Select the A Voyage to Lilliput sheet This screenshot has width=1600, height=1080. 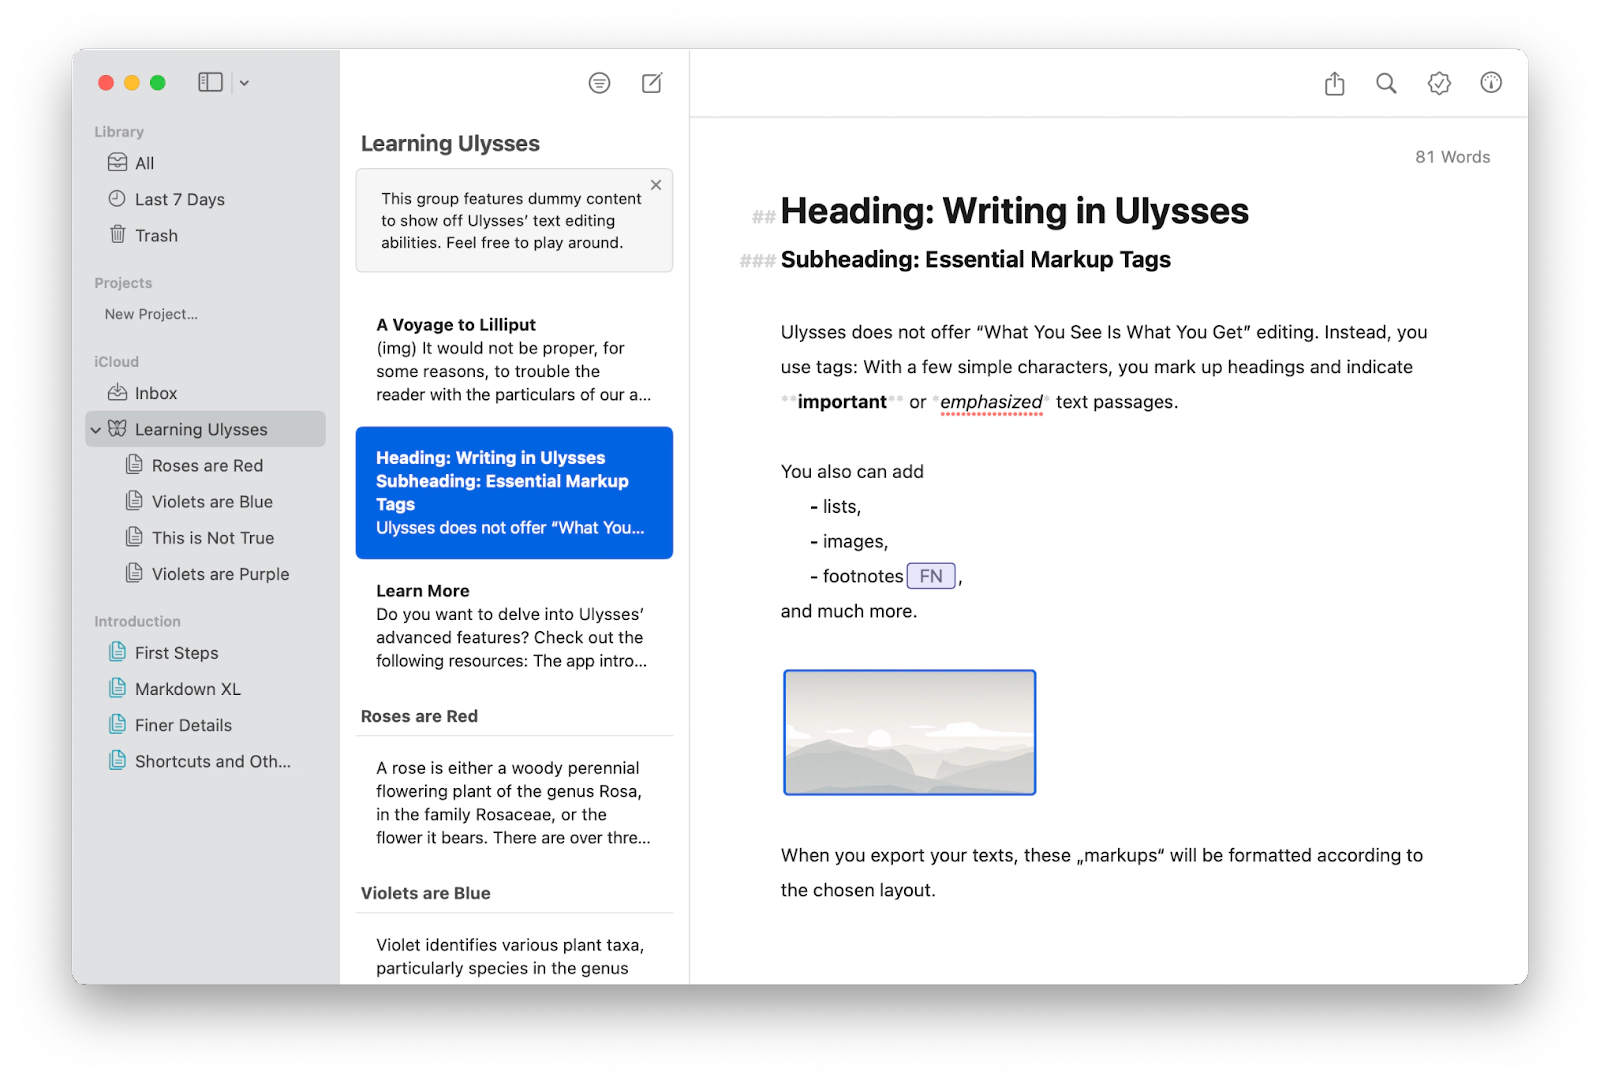514,359
